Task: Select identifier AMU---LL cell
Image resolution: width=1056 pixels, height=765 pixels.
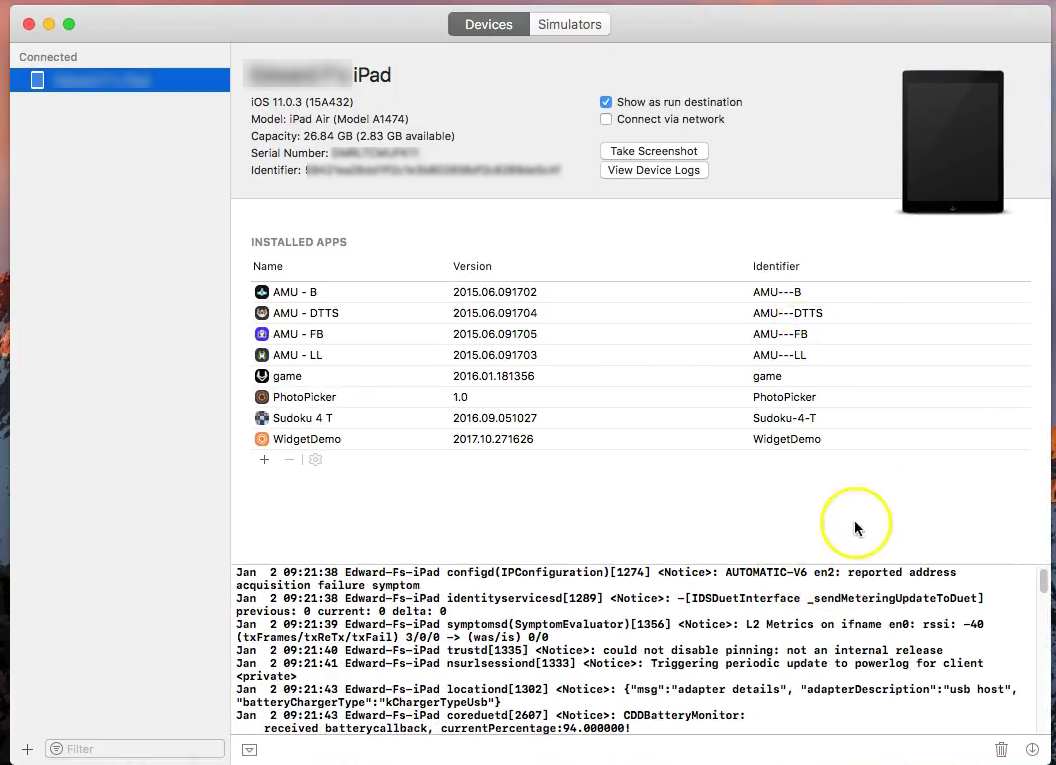Action: 779,354
